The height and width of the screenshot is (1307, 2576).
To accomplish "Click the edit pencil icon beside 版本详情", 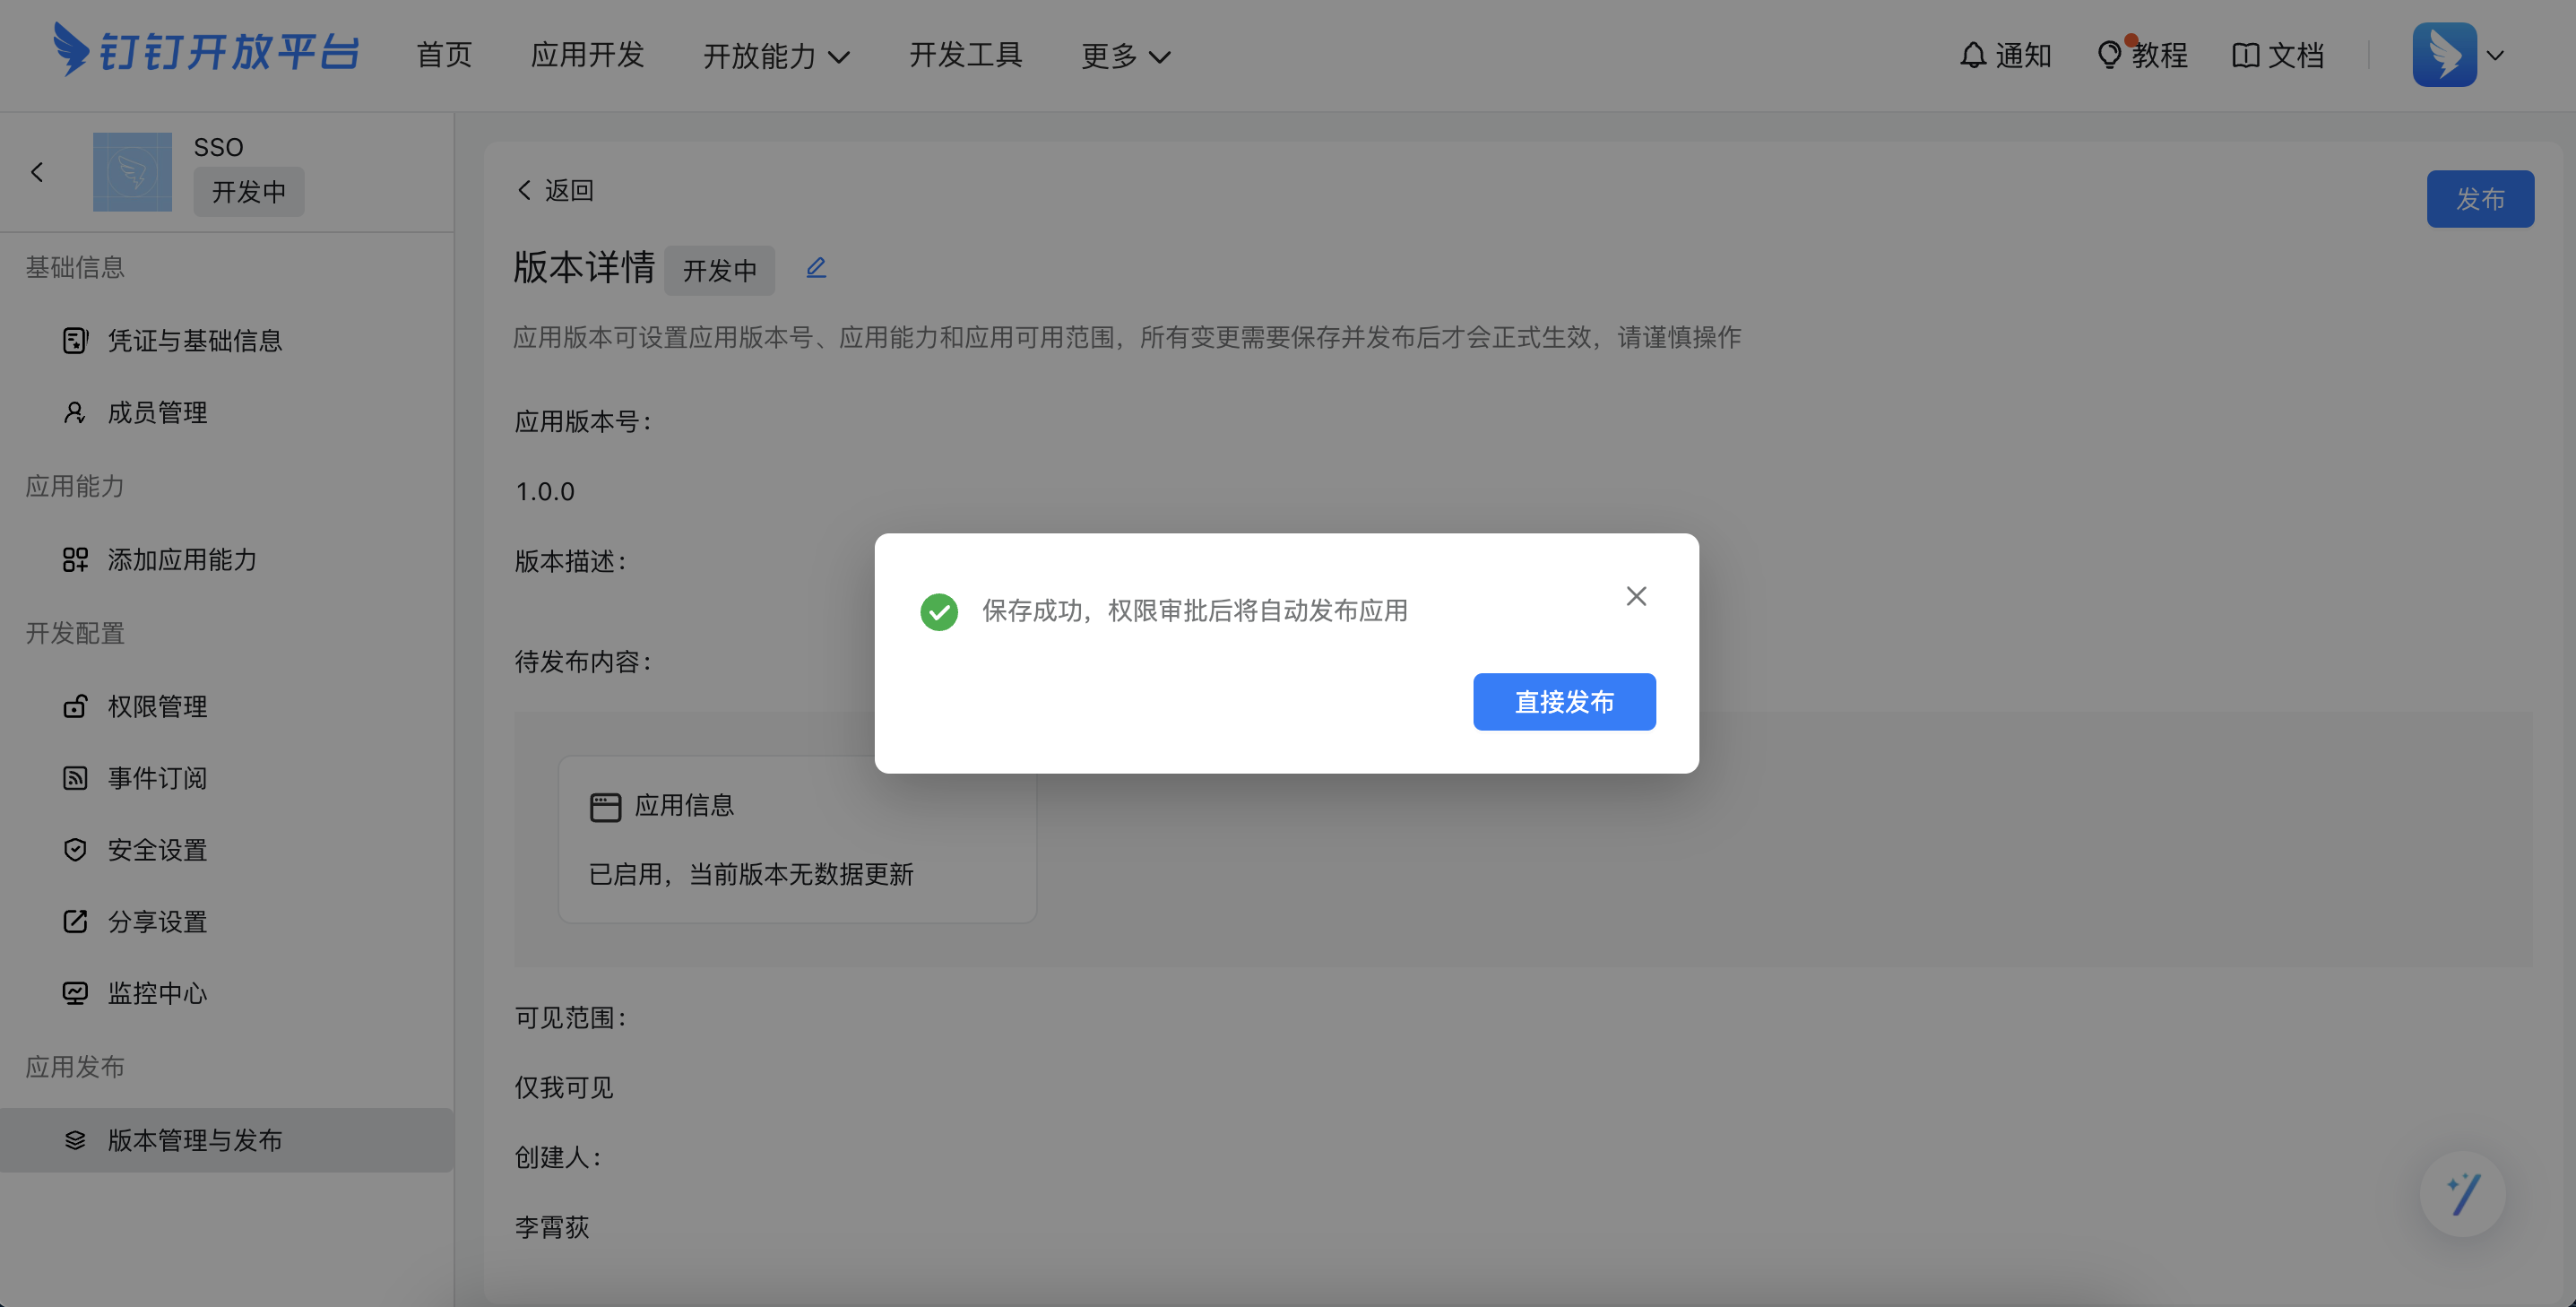I will coord(816,267).
